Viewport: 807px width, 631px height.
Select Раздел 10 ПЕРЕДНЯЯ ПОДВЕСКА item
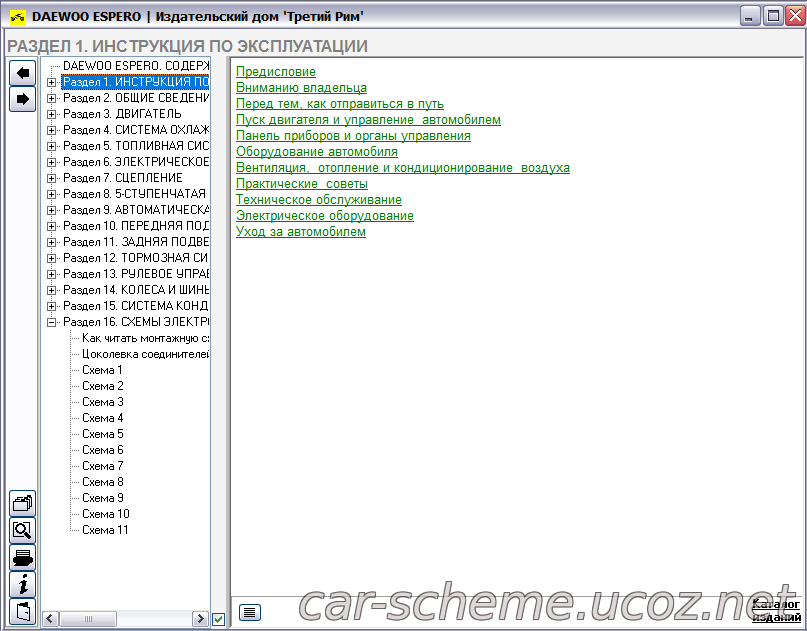[136, 226]
